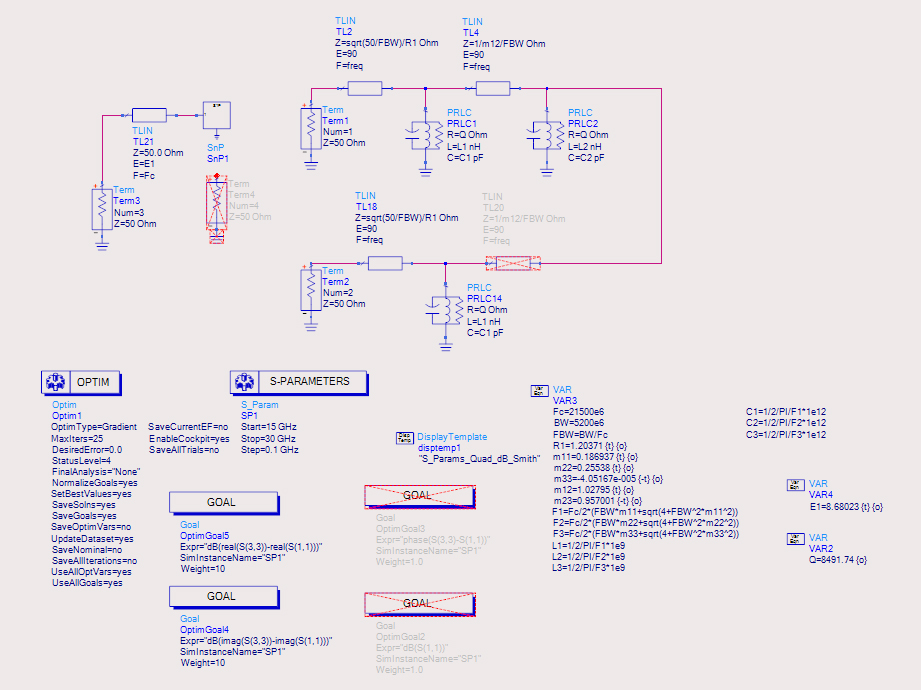The height and width of the screenshot is (690, 921).
Task: Select the DisplayTemplate disptemp1 icon
Action: (405, 437)
